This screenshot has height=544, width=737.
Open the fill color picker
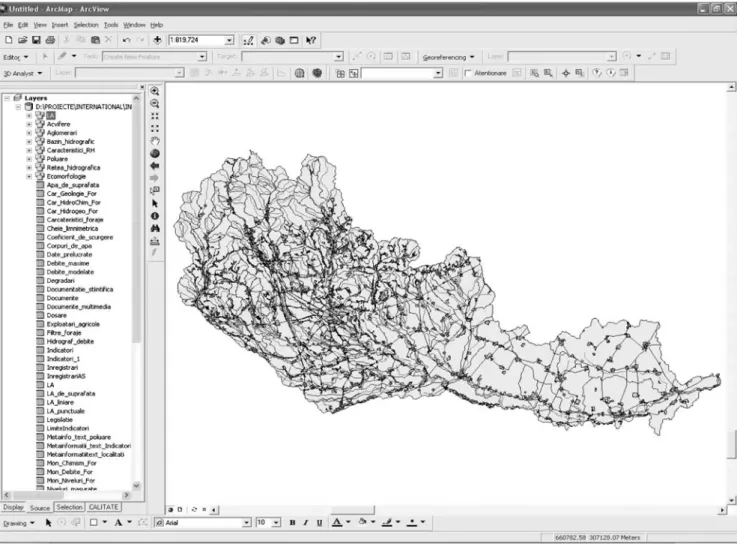[x=362, y=522]
